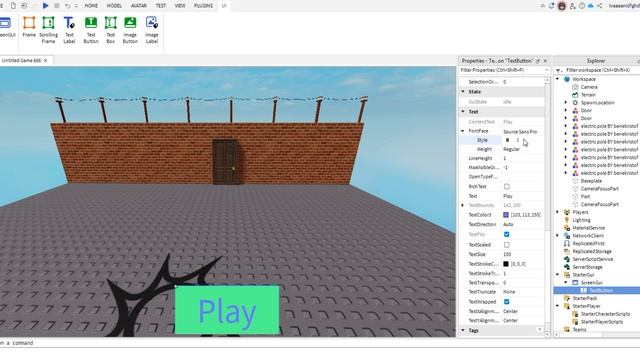Viewport: 640px width, 360px height.
Task: Insert a Text Button element
Action: [x=91, y=29]
